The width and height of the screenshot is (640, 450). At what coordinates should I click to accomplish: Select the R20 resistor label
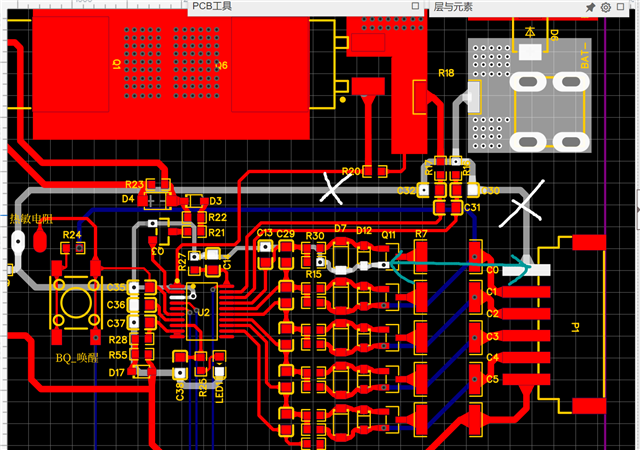point(351,171)
